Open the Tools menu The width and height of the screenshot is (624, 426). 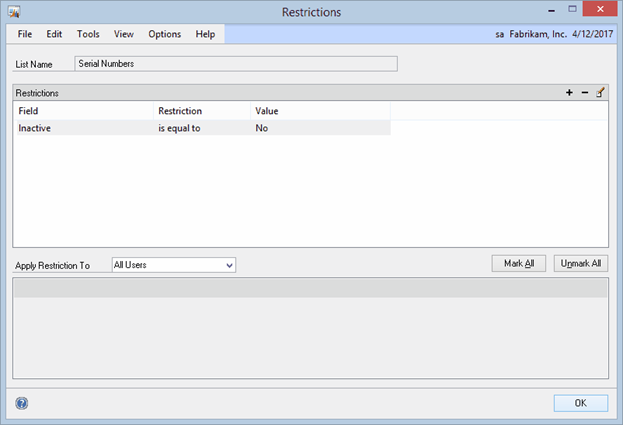[88, 34]
